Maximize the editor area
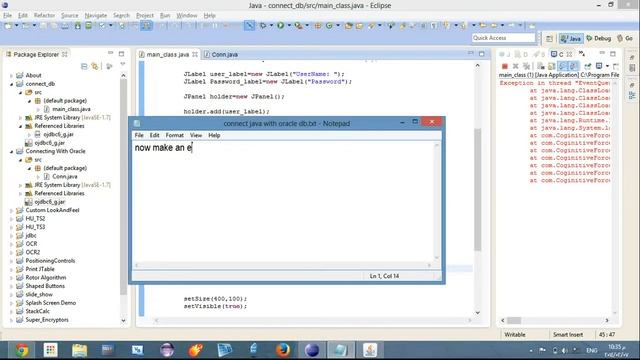Image resolution: width=640 pixels, height=360 pixels. [482, 53]
